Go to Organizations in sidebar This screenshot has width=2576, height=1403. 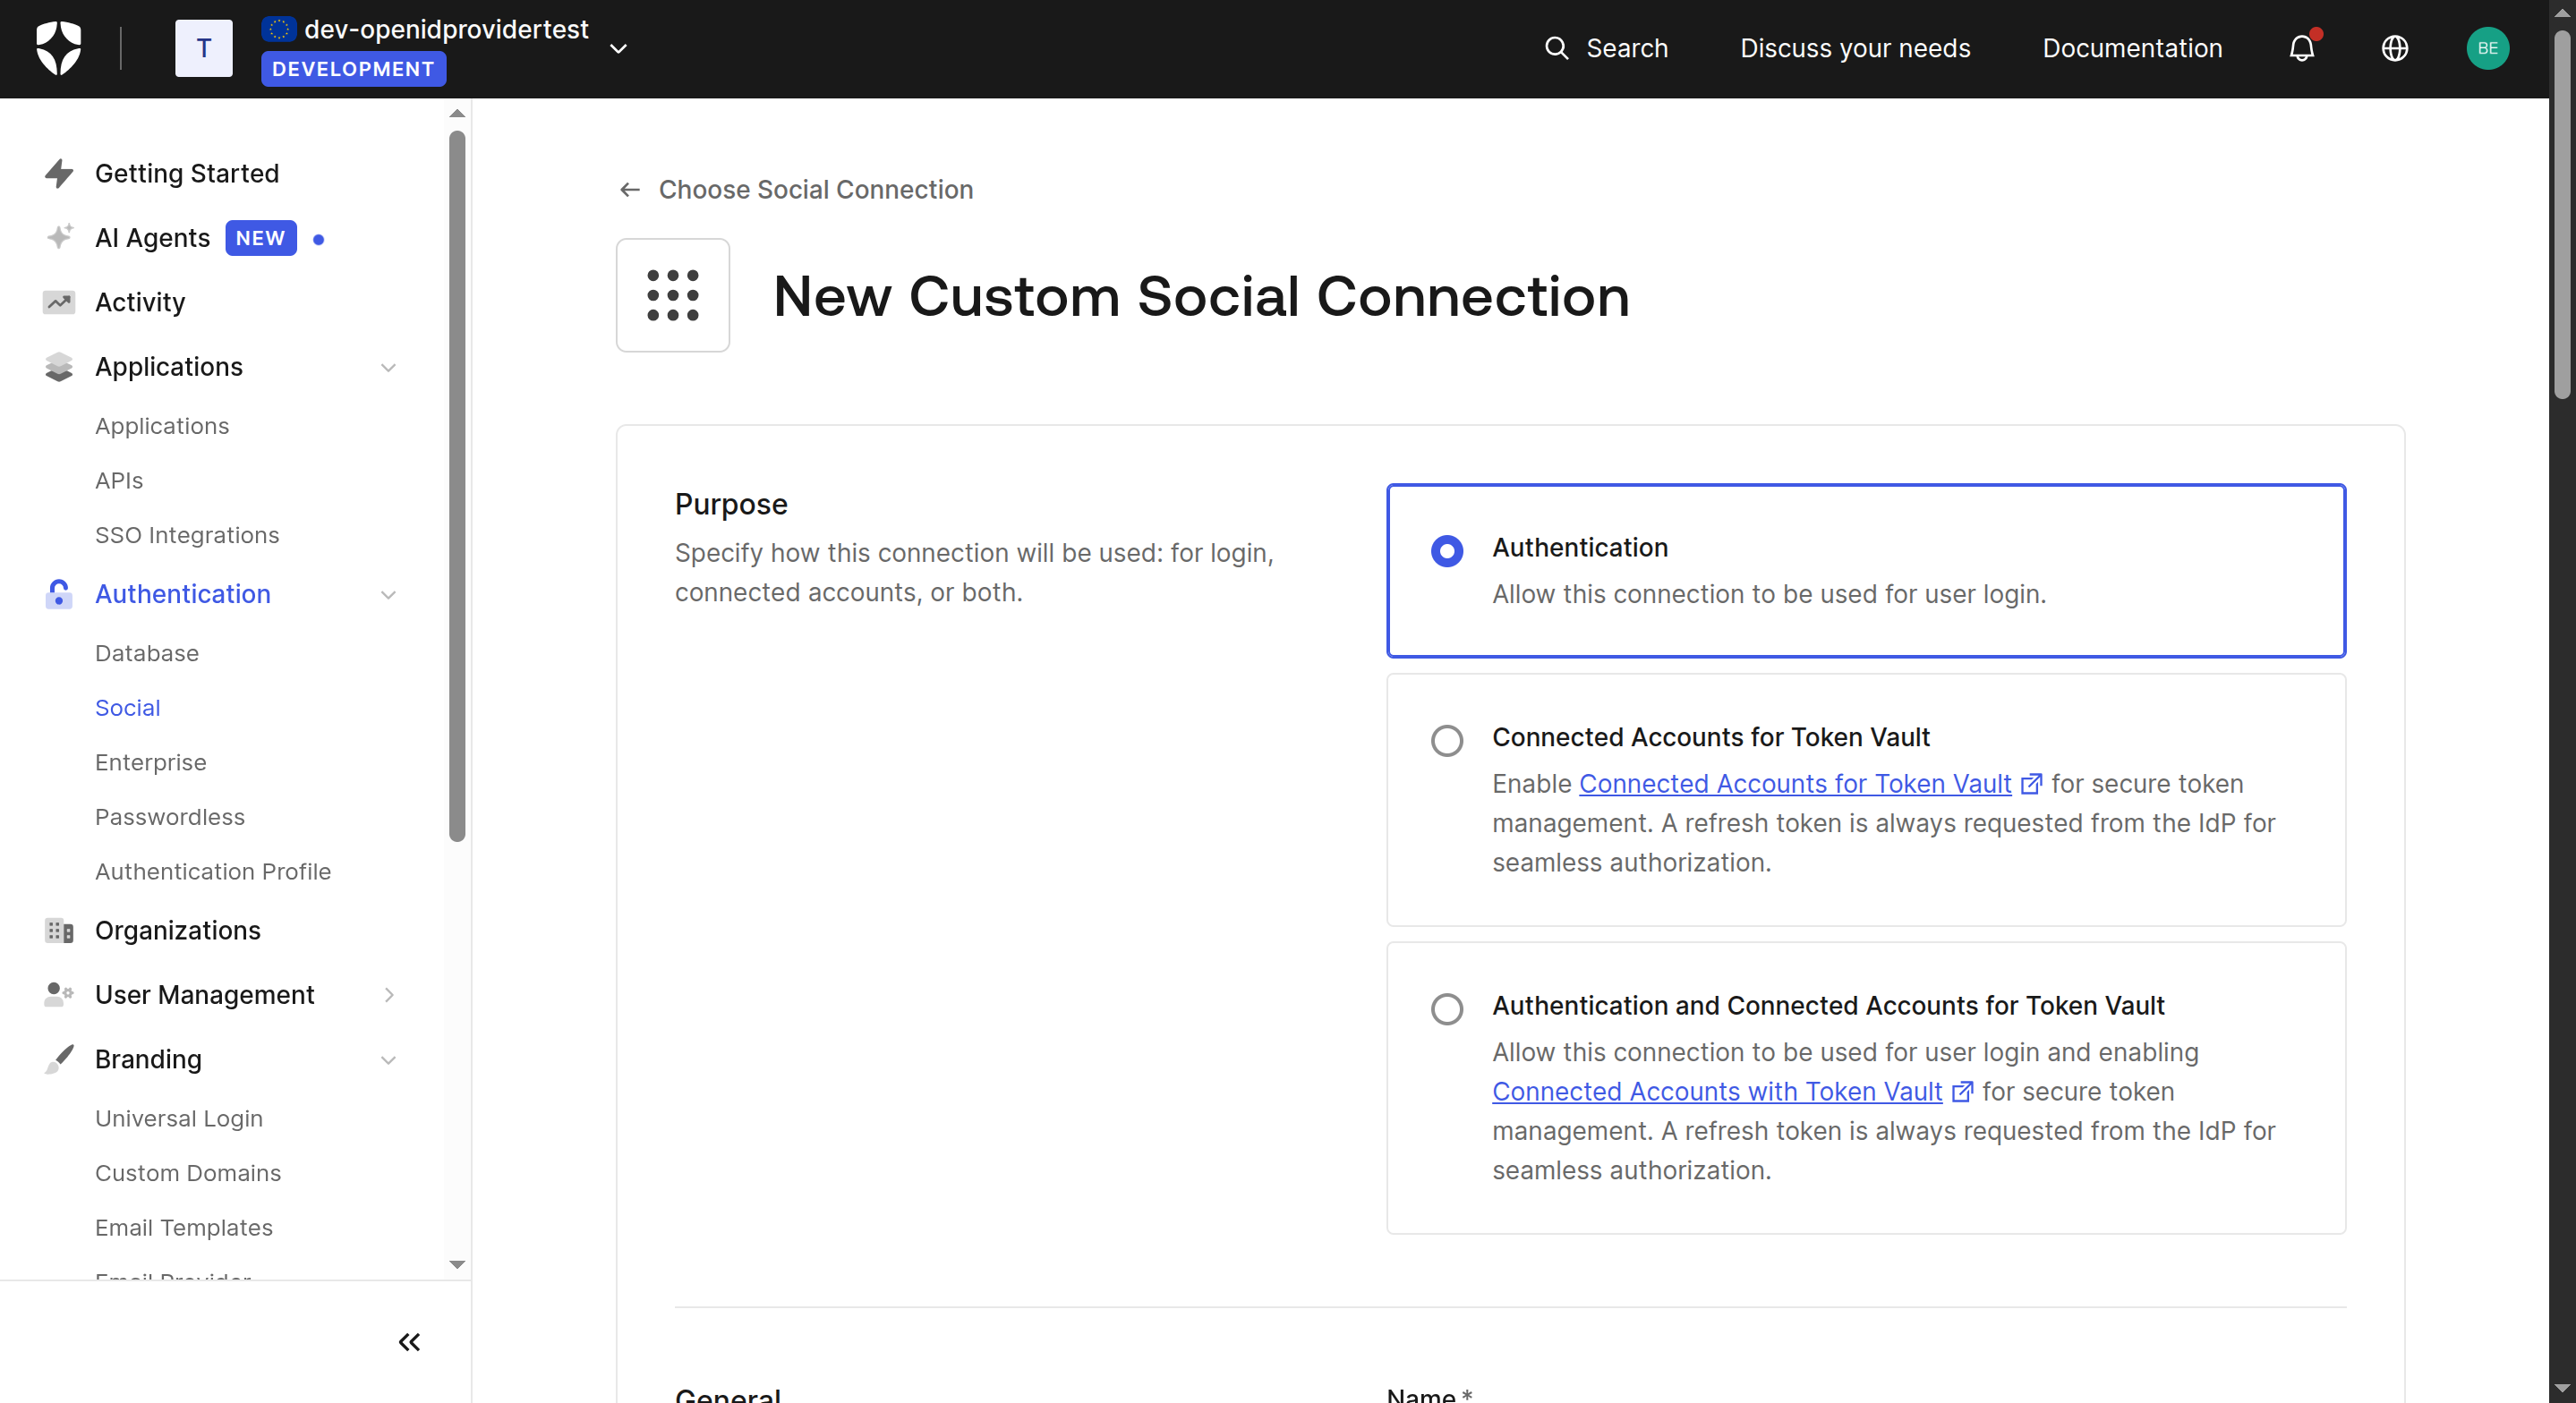point(177,930)
